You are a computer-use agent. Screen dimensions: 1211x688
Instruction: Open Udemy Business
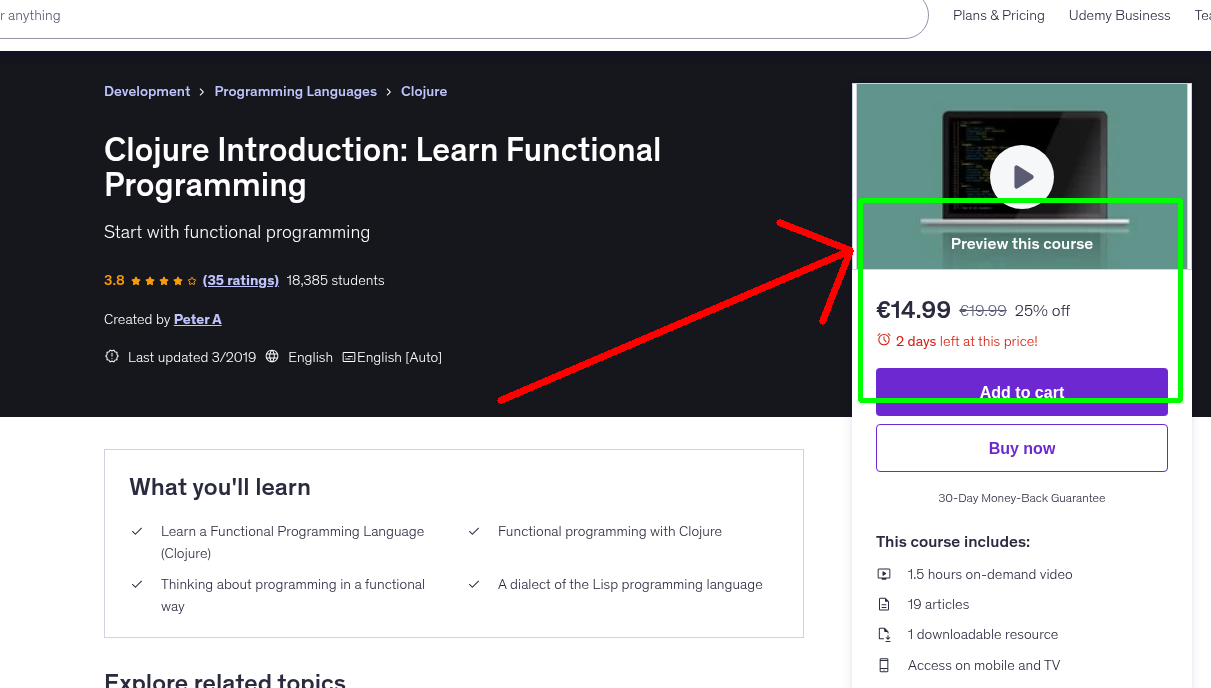point(1119,15)
